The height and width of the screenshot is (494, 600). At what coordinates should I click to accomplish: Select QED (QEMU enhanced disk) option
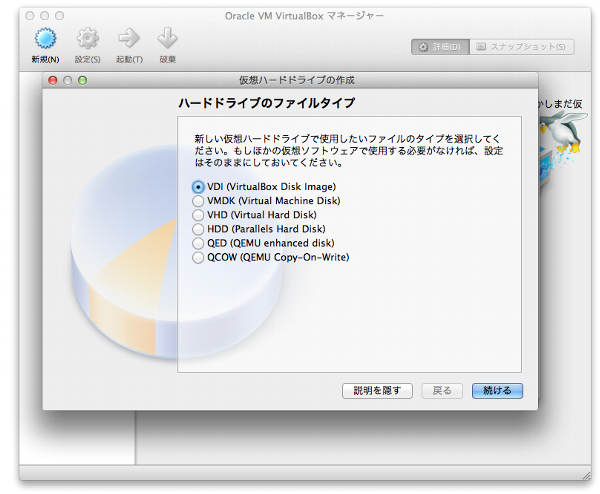tap(263, 243)
